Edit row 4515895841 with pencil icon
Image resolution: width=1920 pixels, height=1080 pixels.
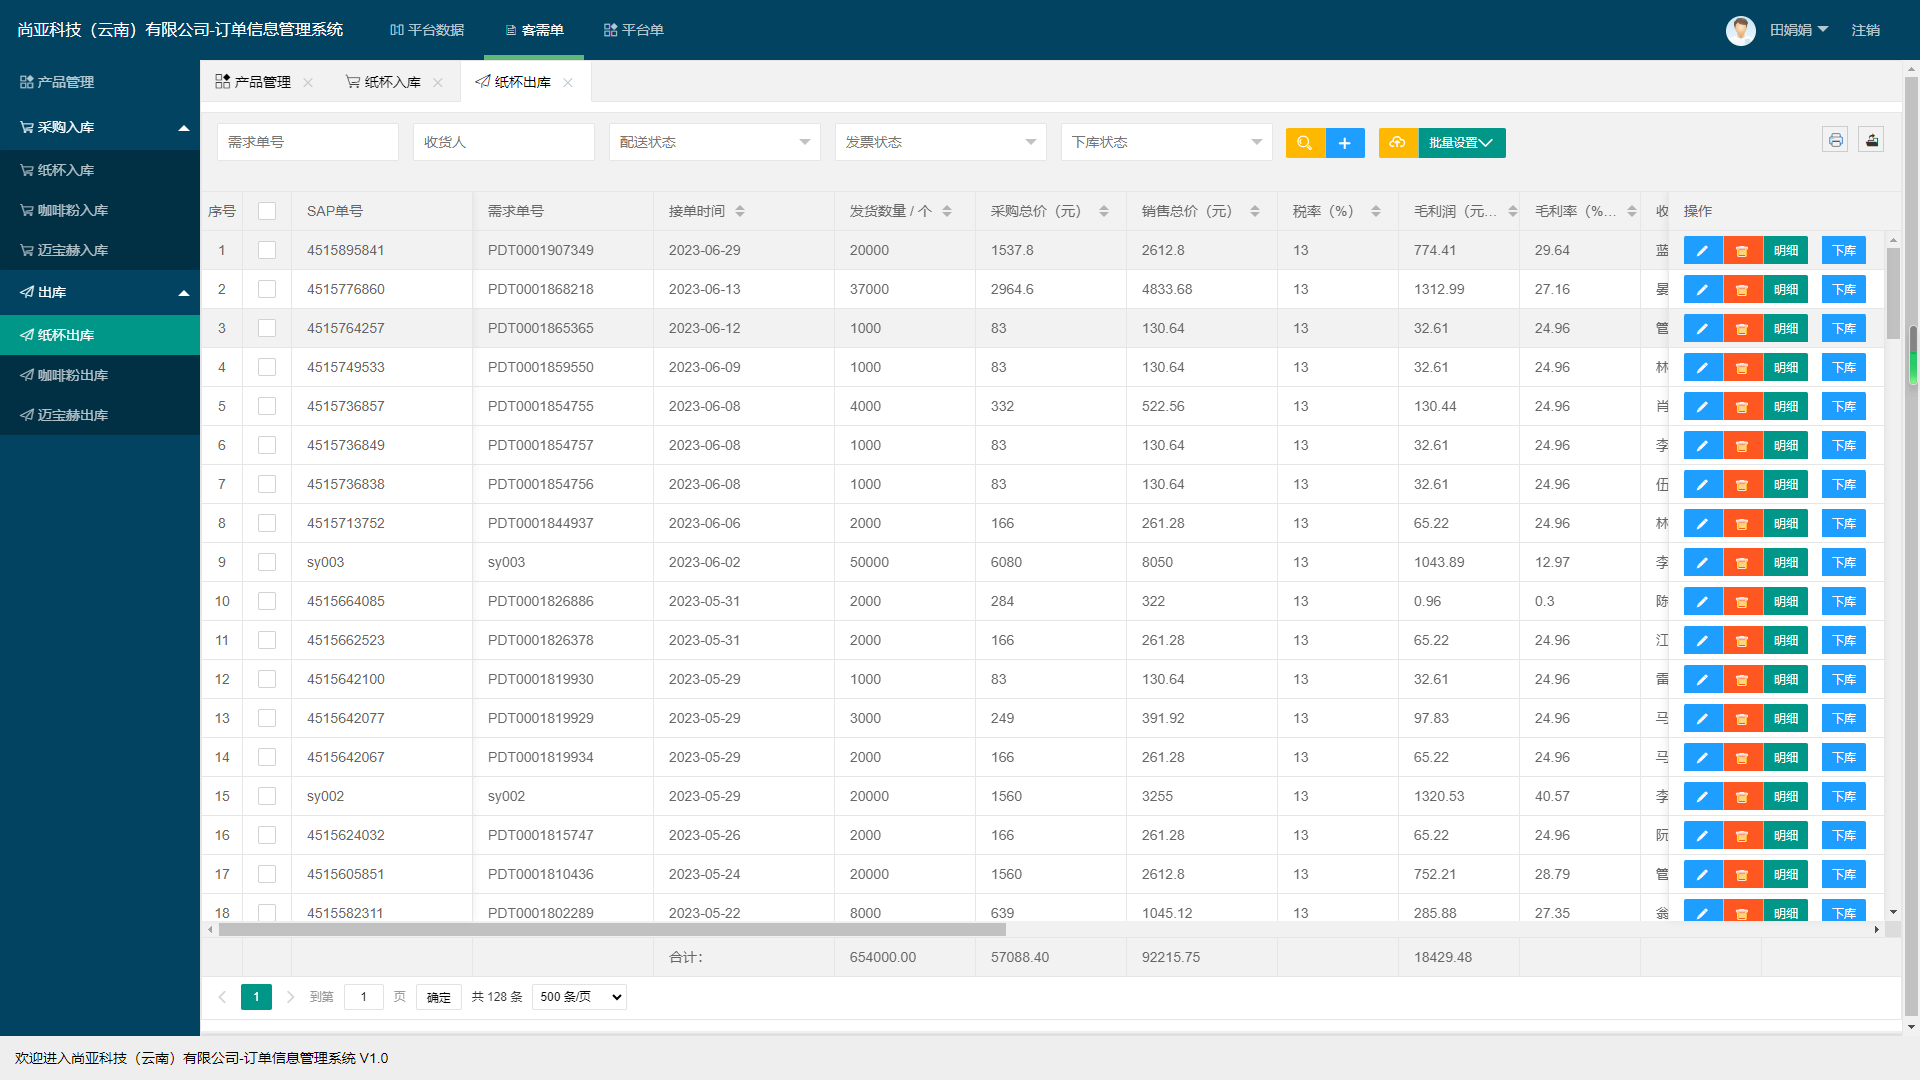pos(1703,251)
